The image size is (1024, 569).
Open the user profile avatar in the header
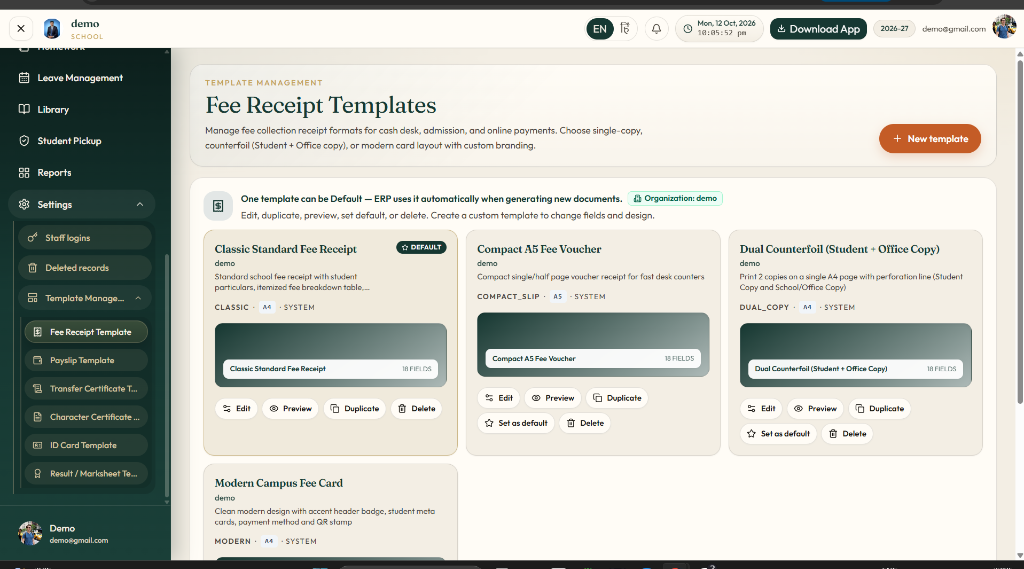click(1004, 27)
